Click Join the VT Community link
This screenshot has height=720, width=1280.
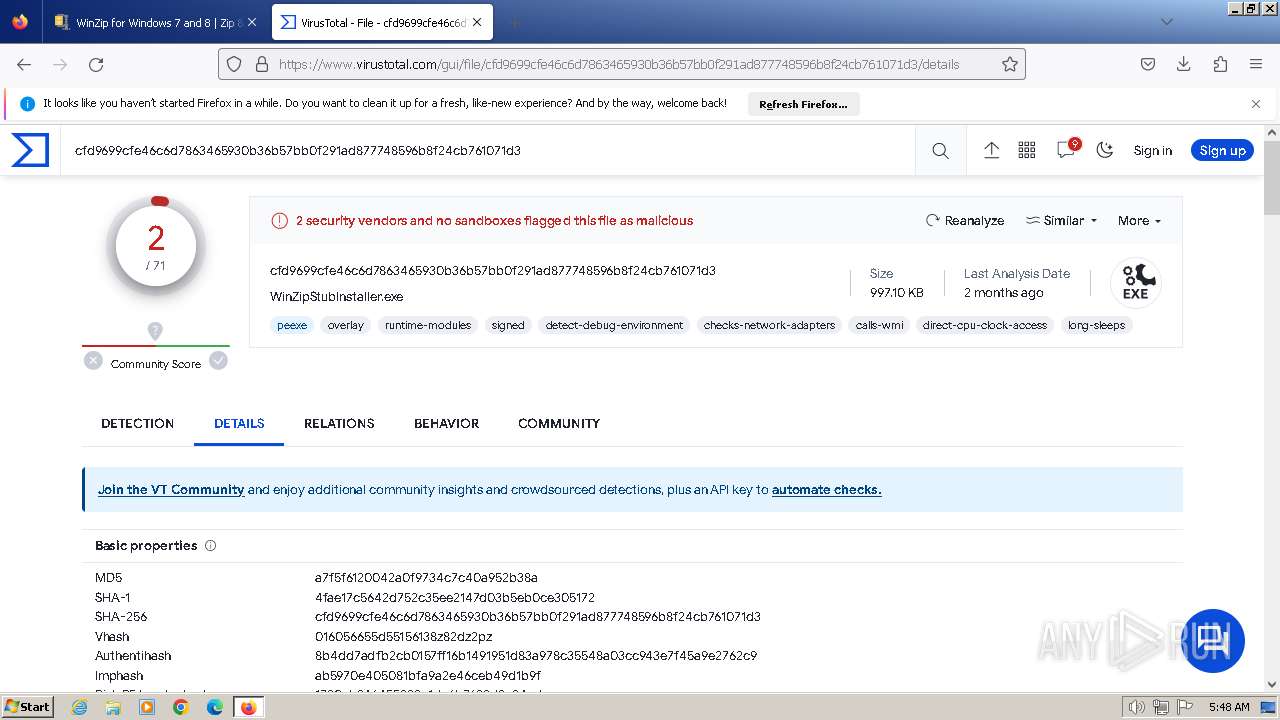tap(171, 490)
